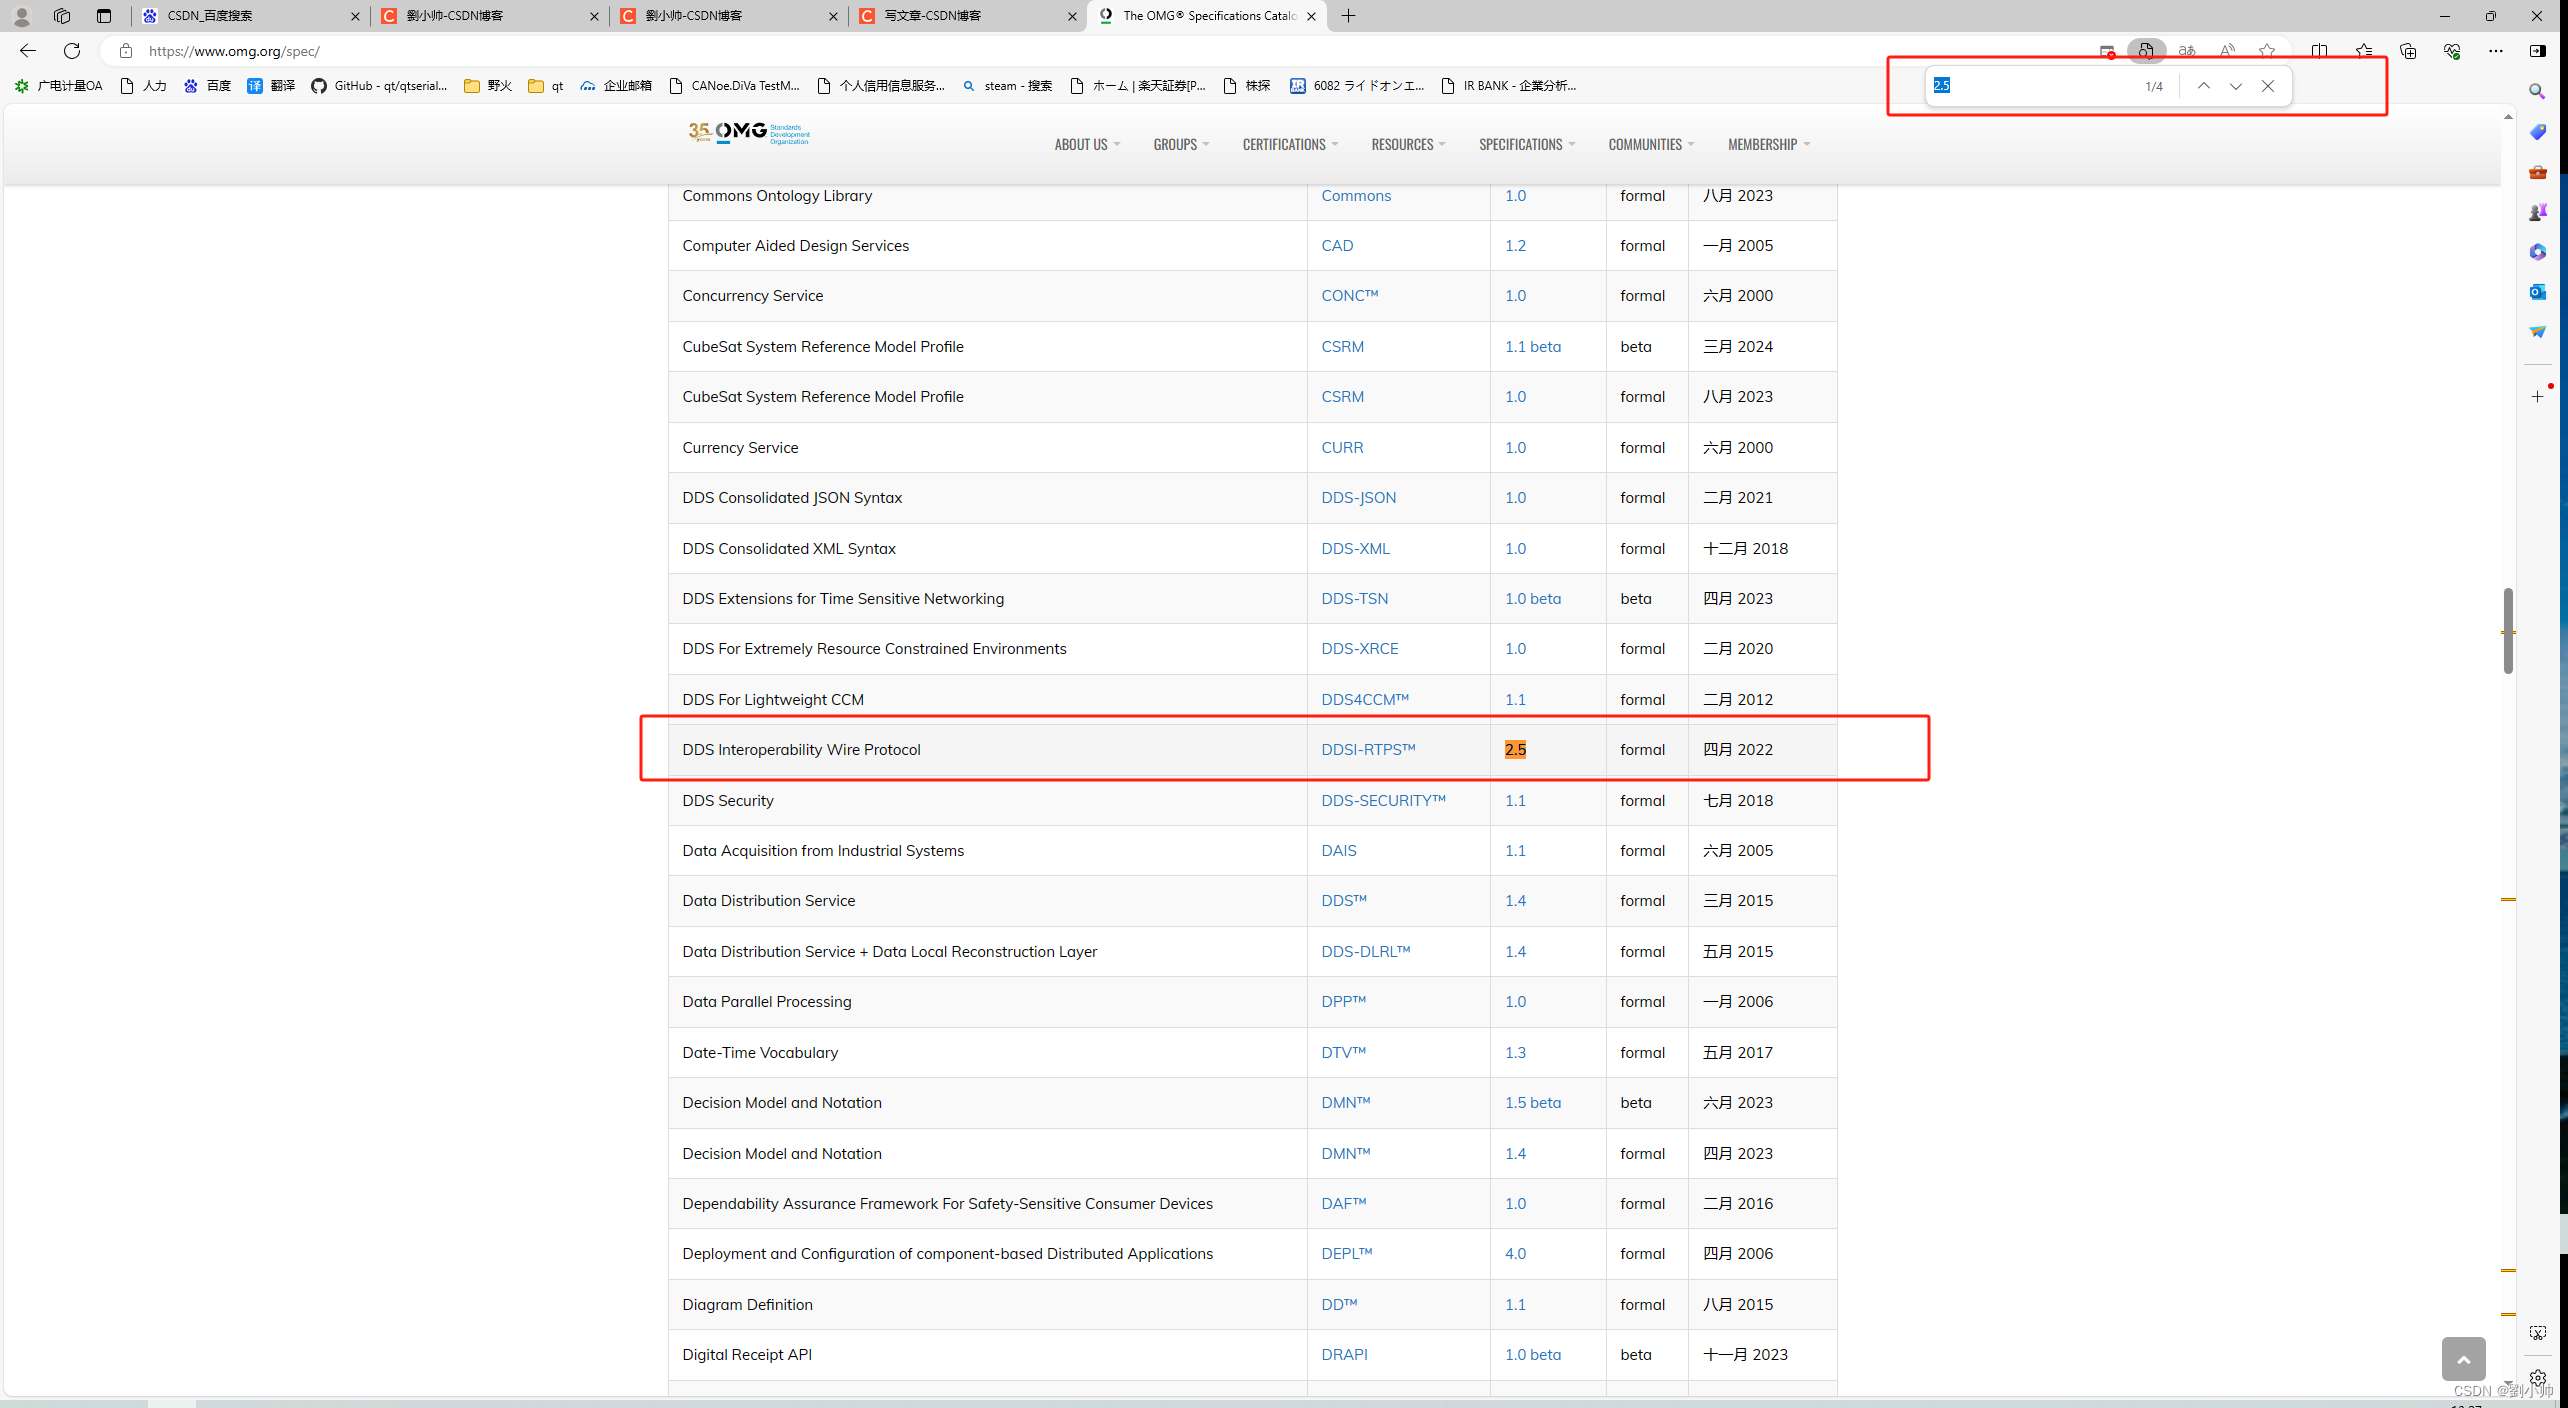Screen dimensions: 2568x1408
Task: Click the find-on-page icon in address bar
Action: point(2146,51)
